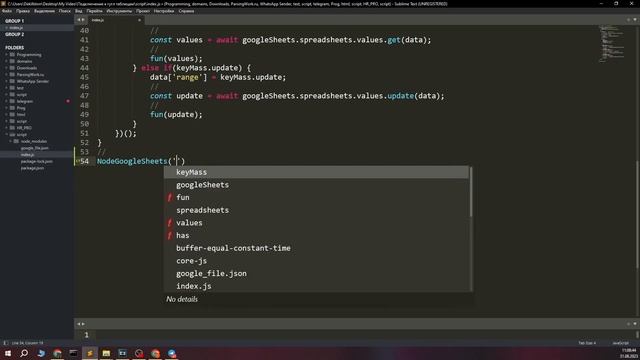Viewport: 640px width, 360px height.
Task: Expand the WhatsApp Sender folder
Action: pos(7,81)
